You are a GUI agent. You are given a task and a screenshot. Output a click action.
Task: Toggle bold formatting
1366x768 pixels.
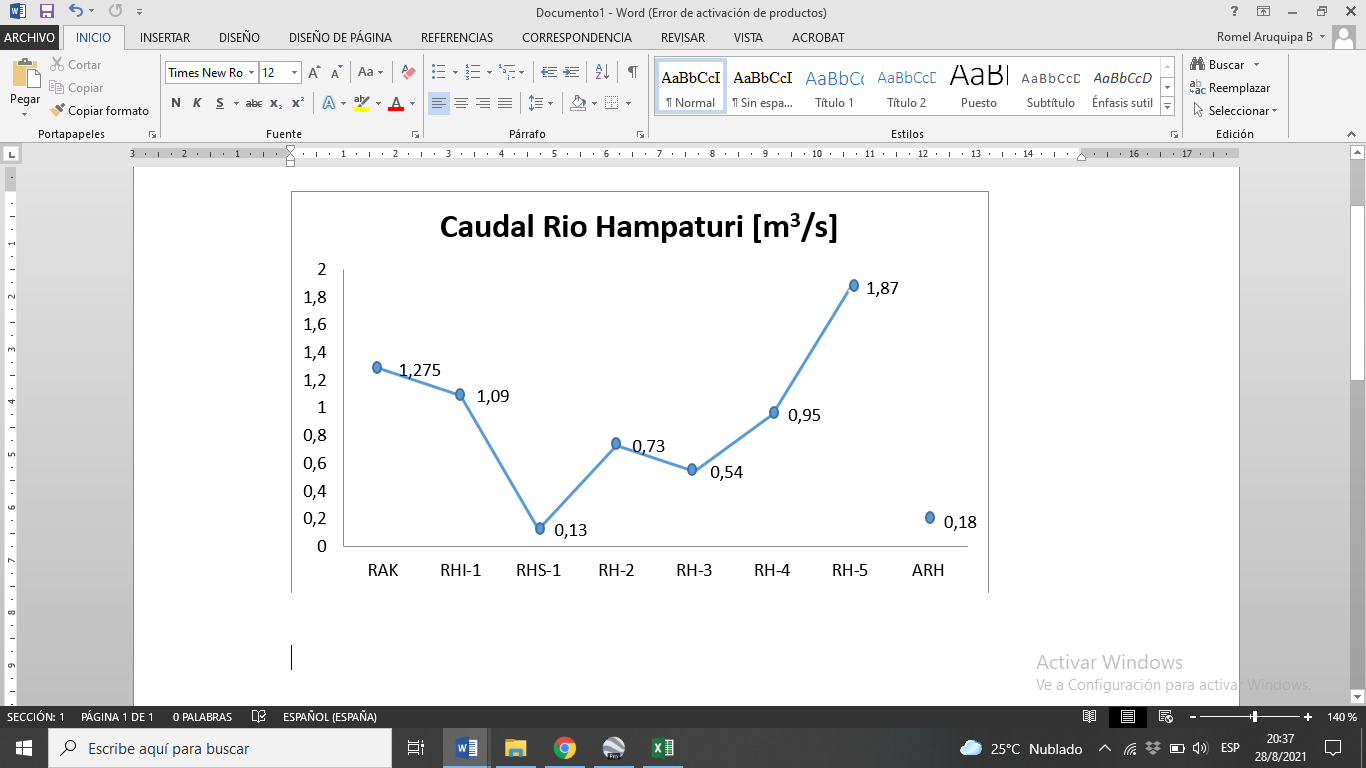175,103
